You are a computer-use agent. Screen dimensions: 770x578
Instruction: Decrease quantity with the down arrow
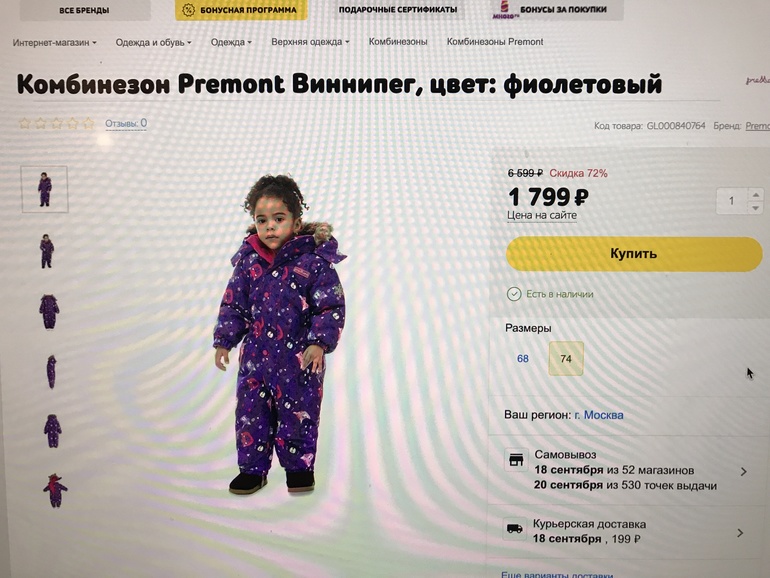755,208
